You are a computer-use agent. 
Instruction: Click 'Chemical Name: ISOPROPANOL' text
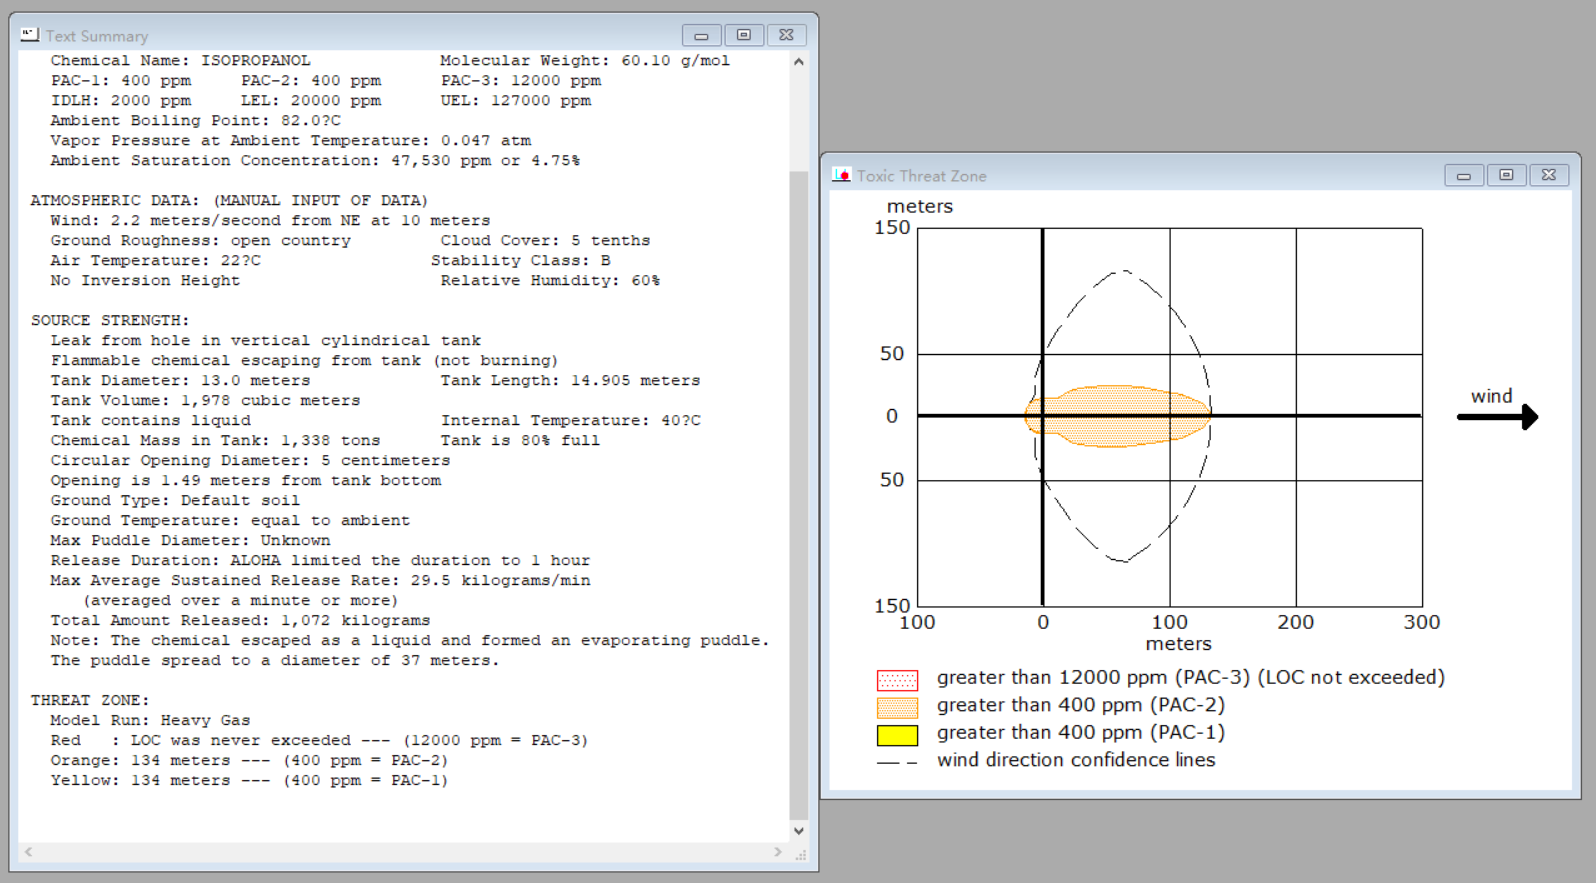[x=180, y=61]
